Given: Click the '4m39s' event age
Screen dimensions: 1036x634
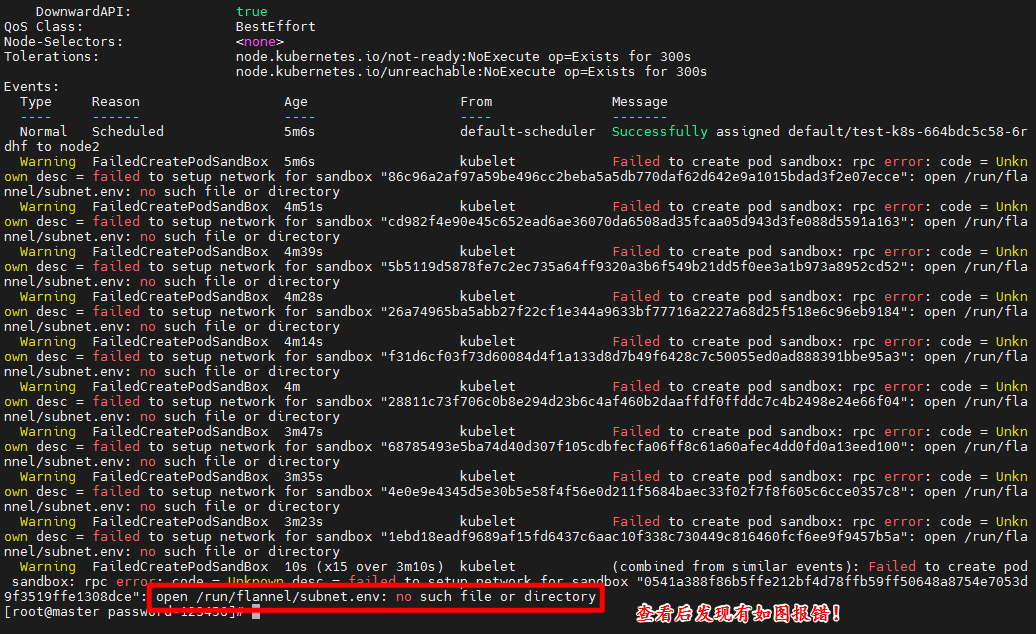Looking at the screenshot, I should tap(303, 252).
